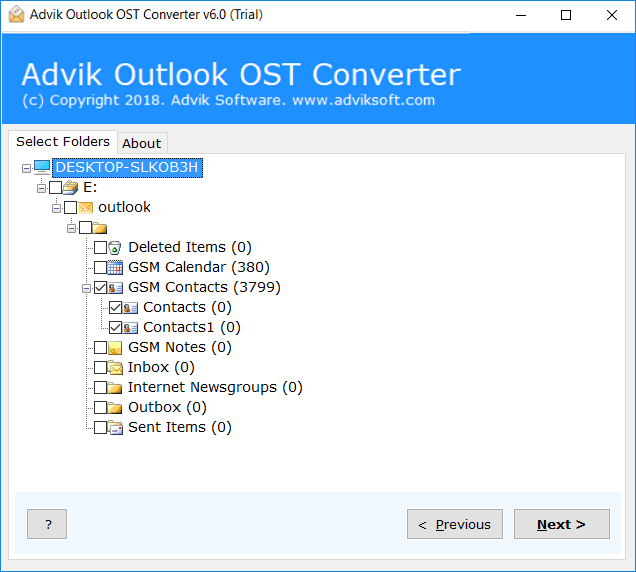Select the GSM Calendar (380) row text

(199, 267)
